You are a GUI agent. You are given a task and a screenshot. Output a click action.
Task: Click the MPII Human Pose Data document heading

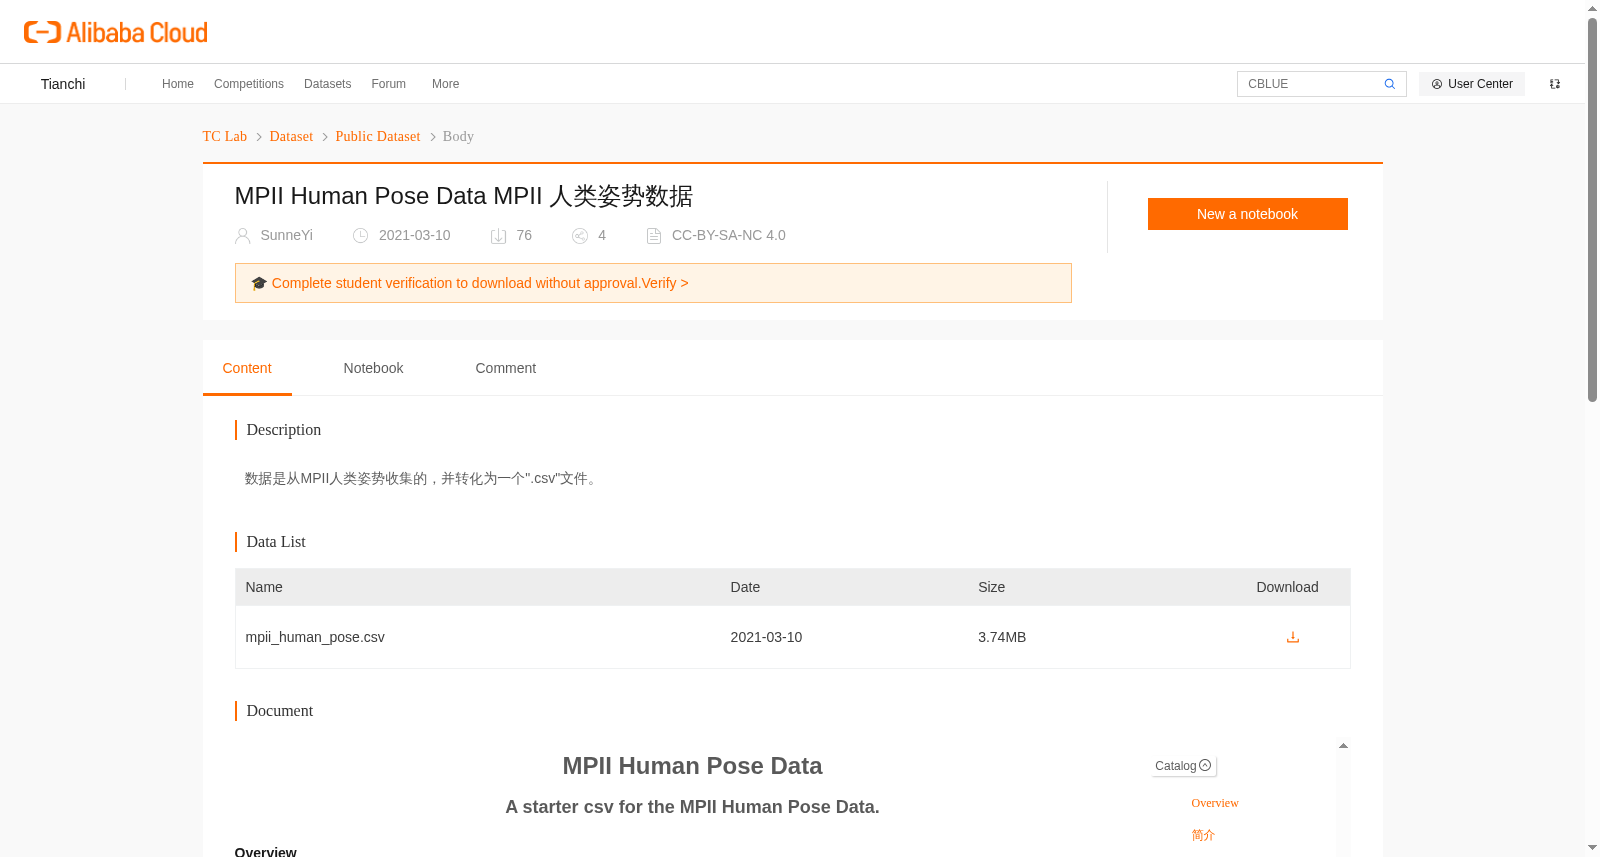[692, 766]
